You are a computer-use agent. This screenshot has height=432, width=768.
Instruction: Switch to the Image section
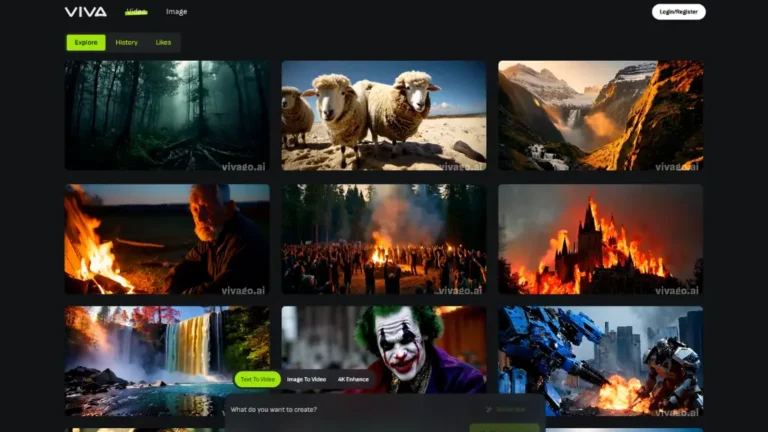pyautogui.click(x=176, y=12)
